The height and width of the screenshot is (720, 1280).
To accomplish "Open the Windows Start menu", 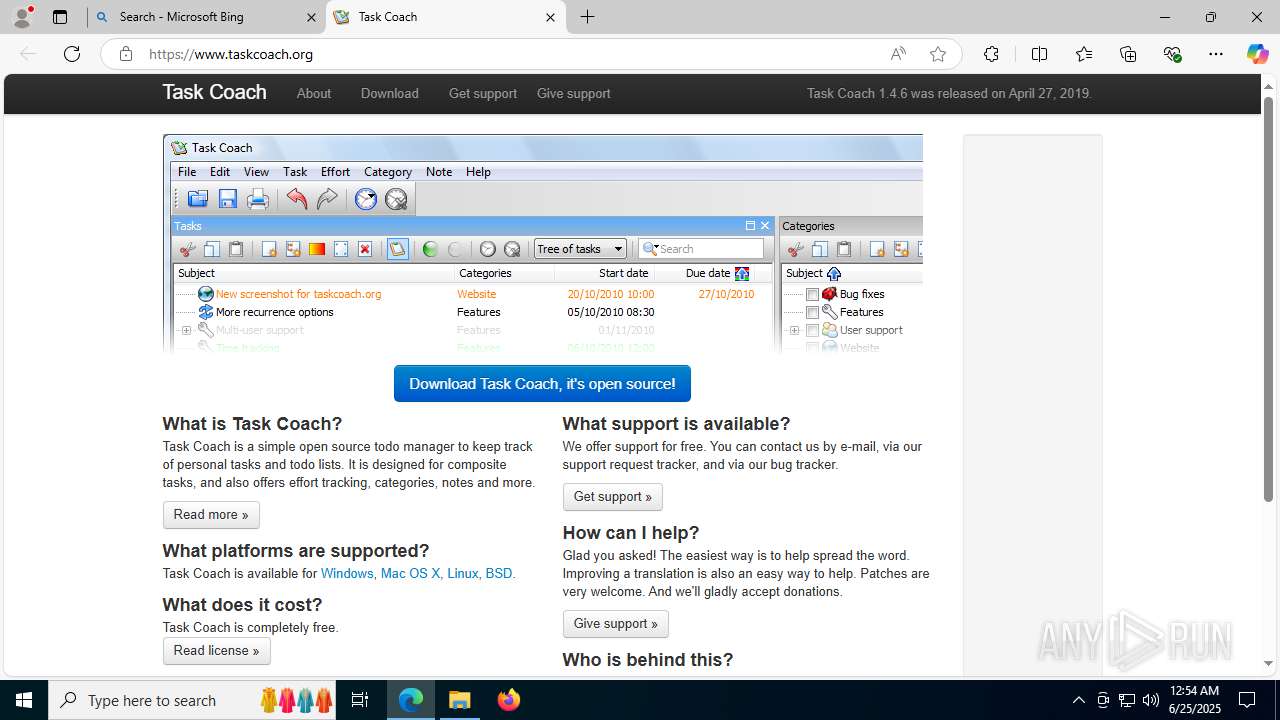I will click(24, 700).
